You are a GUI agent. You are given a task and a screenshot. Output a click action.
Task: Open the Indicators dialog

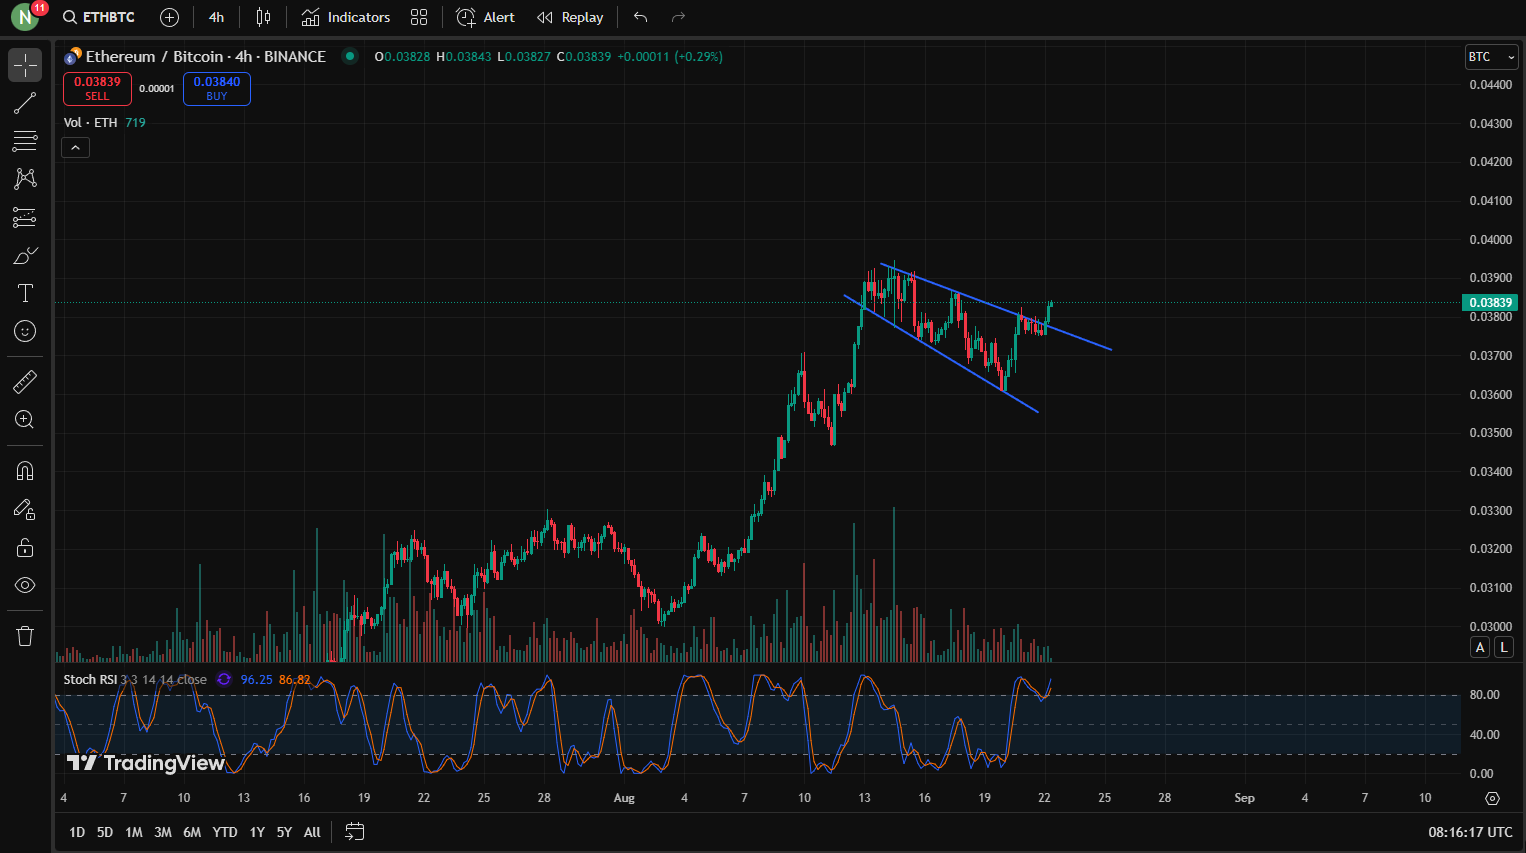346,17
